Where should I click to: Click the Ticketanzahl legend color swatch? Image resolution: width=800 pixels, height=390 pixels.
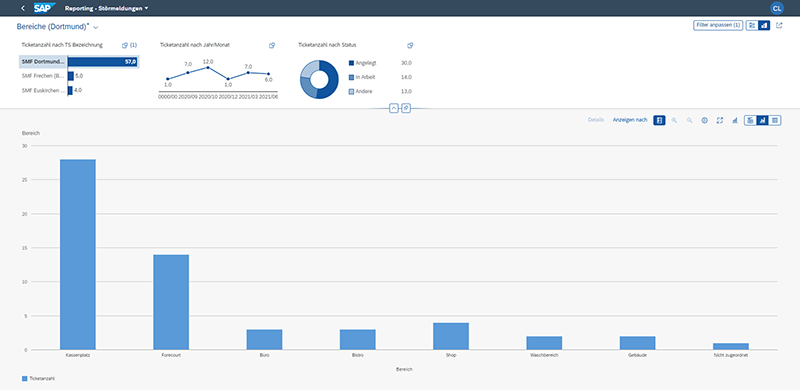tap(24, 379)
